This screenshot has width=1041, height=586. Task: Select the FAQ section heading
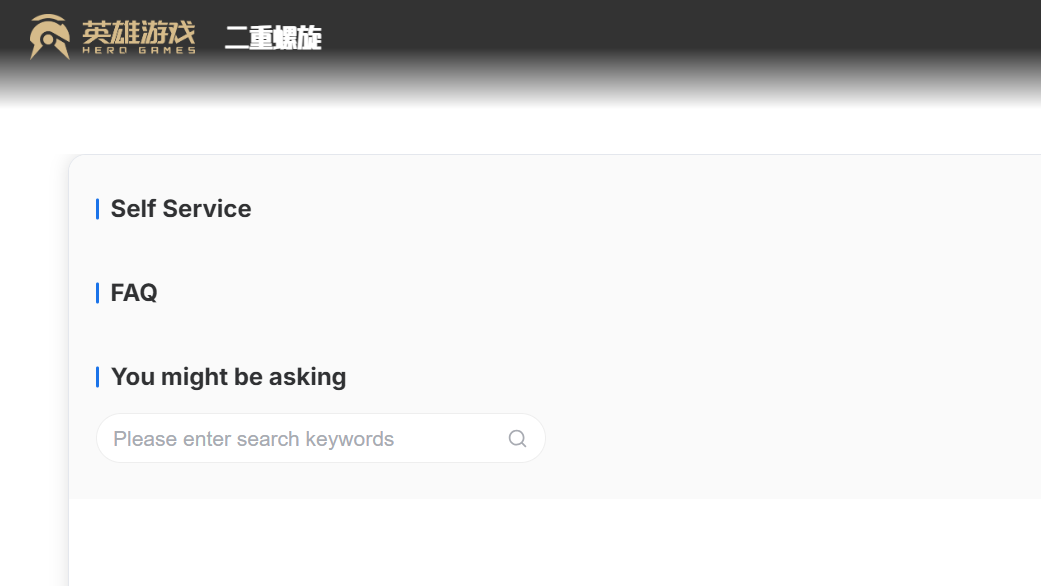point(134,293)
